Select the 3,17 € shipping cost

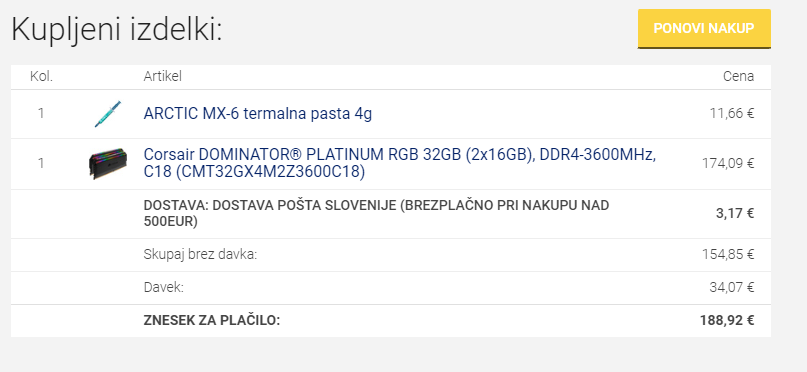[x=735, y=213]
